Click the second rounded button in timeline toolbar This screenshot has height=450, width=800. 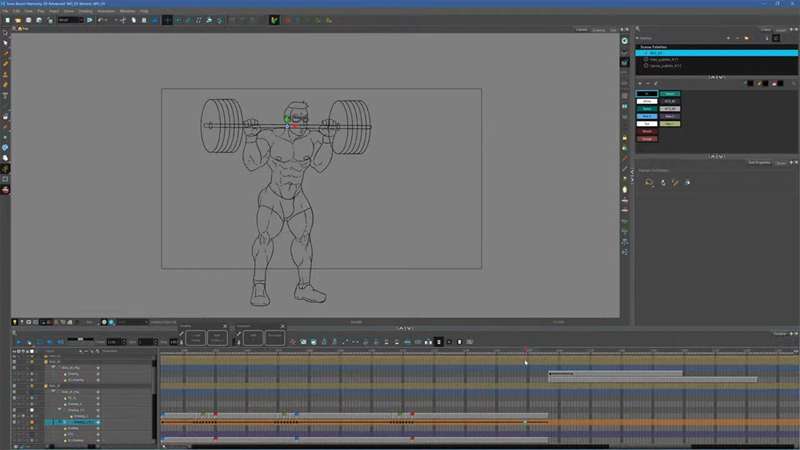click(217, 337)
